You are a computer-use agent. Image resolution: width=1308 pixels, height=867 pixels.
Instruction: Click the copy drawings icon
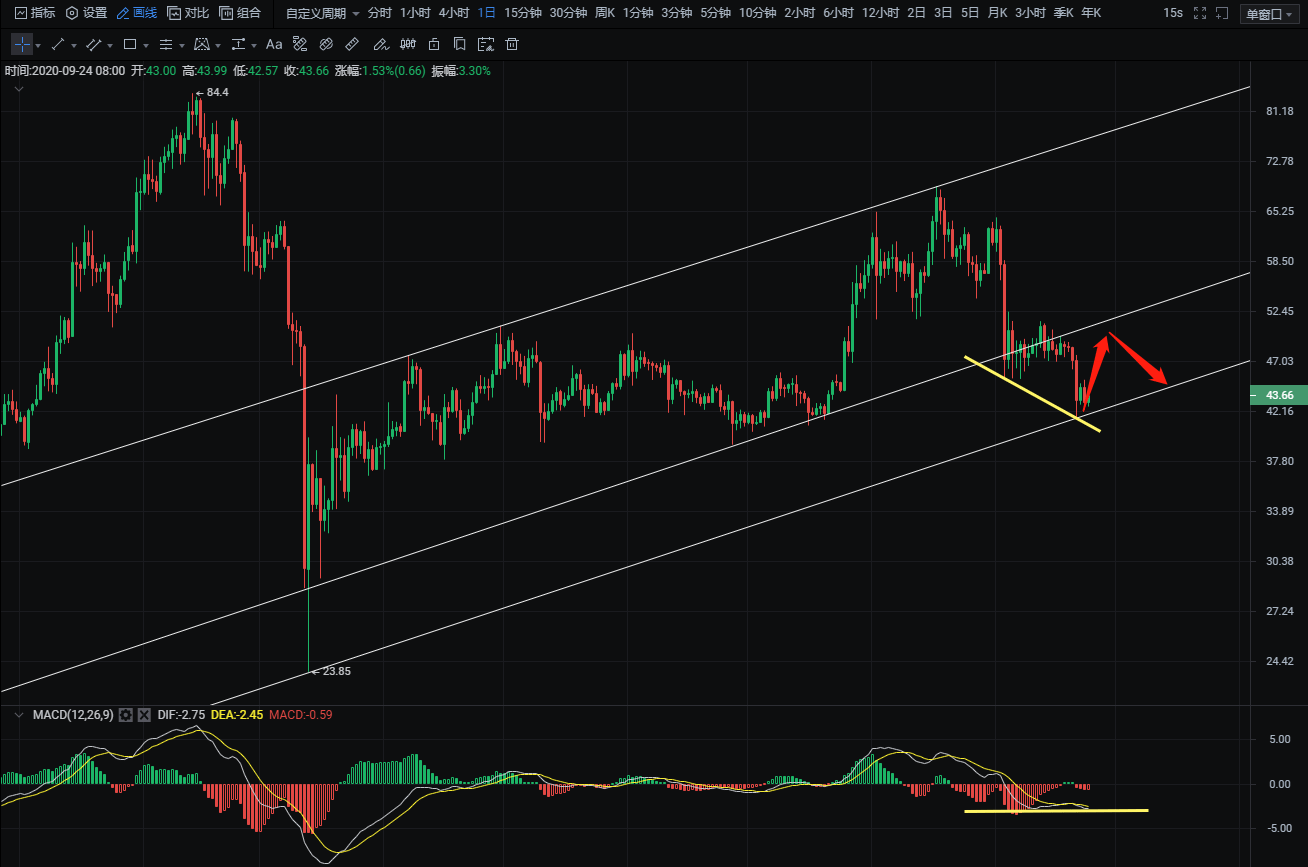(x=459, y=45)
